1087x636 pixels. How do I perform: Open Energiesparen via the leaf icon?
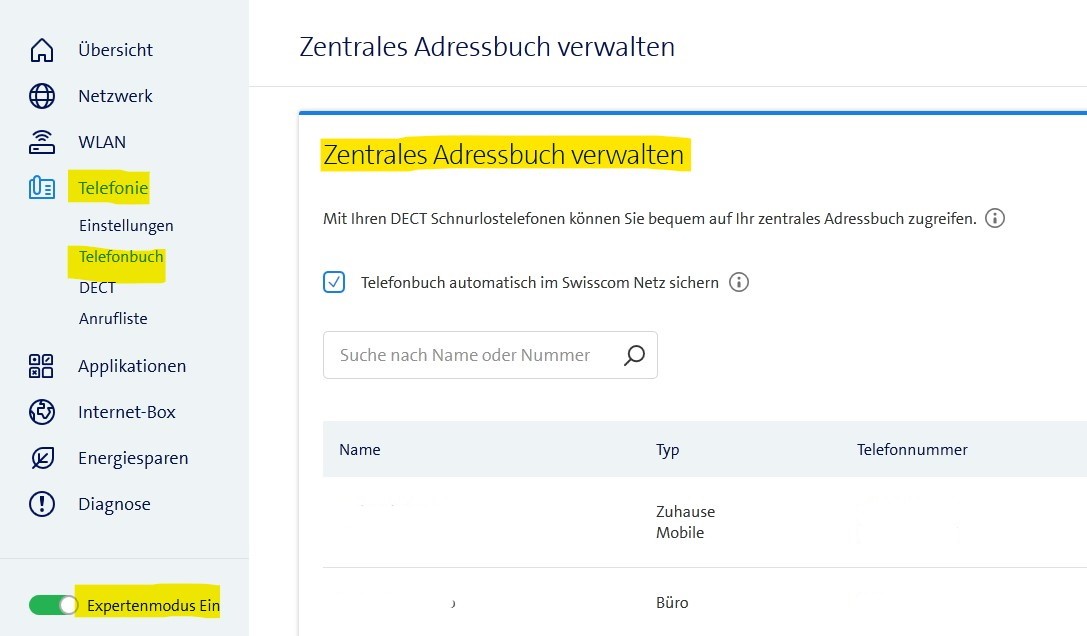point(40,457)
